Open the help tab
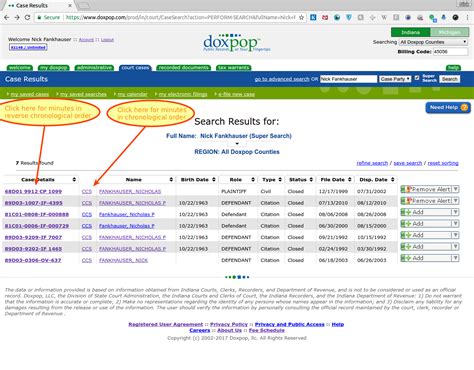Screen dimensions: 474x370 click(453, 68)
